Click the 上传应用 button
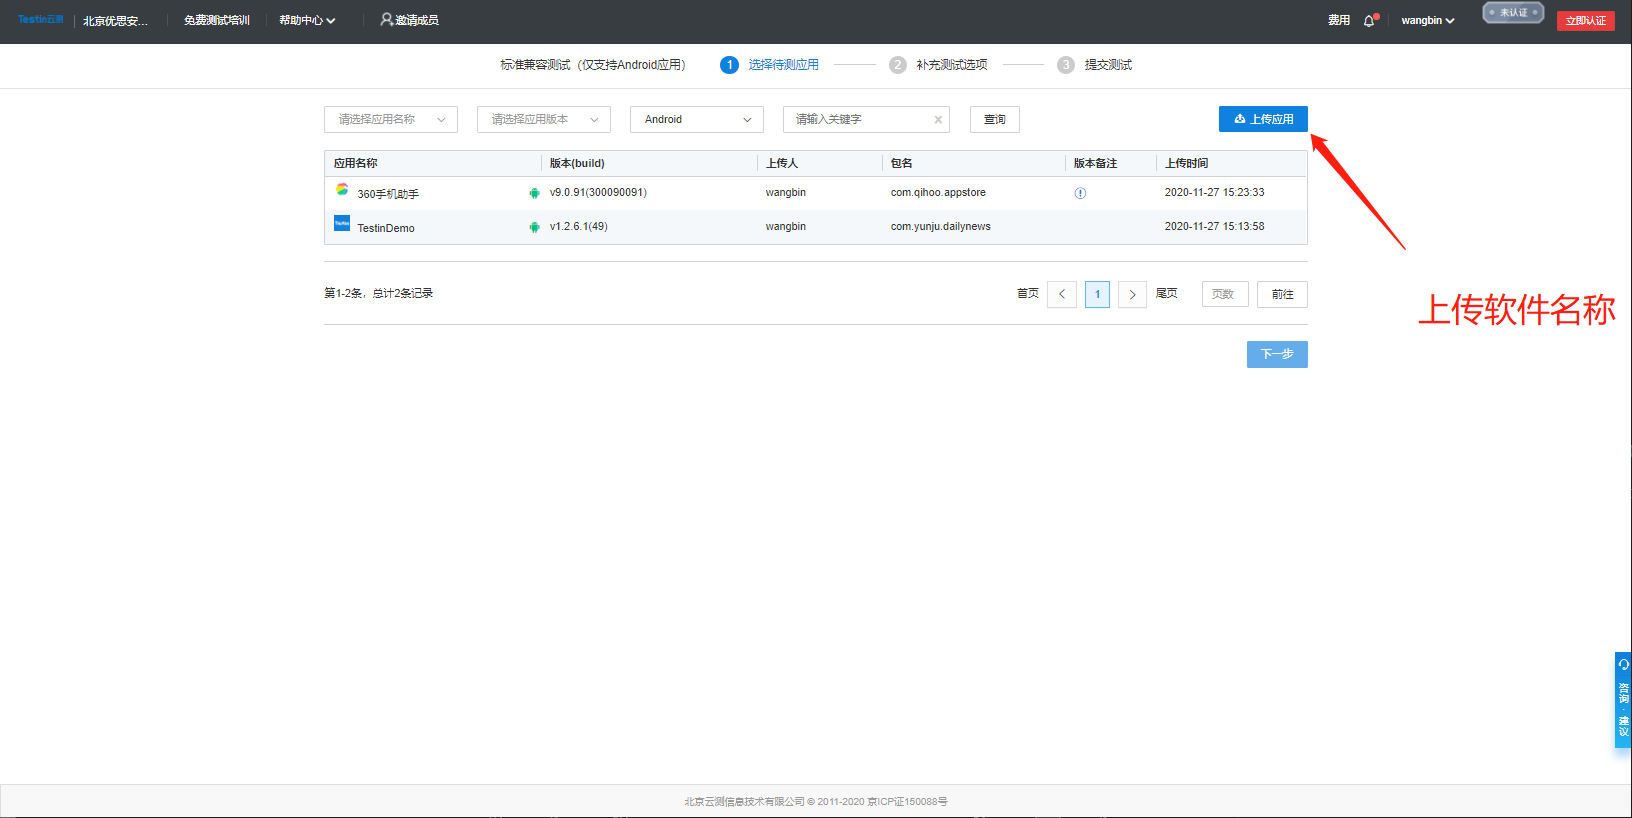Image resolution: width=1632 pixels, height=818 pixels. [1263, 119]
